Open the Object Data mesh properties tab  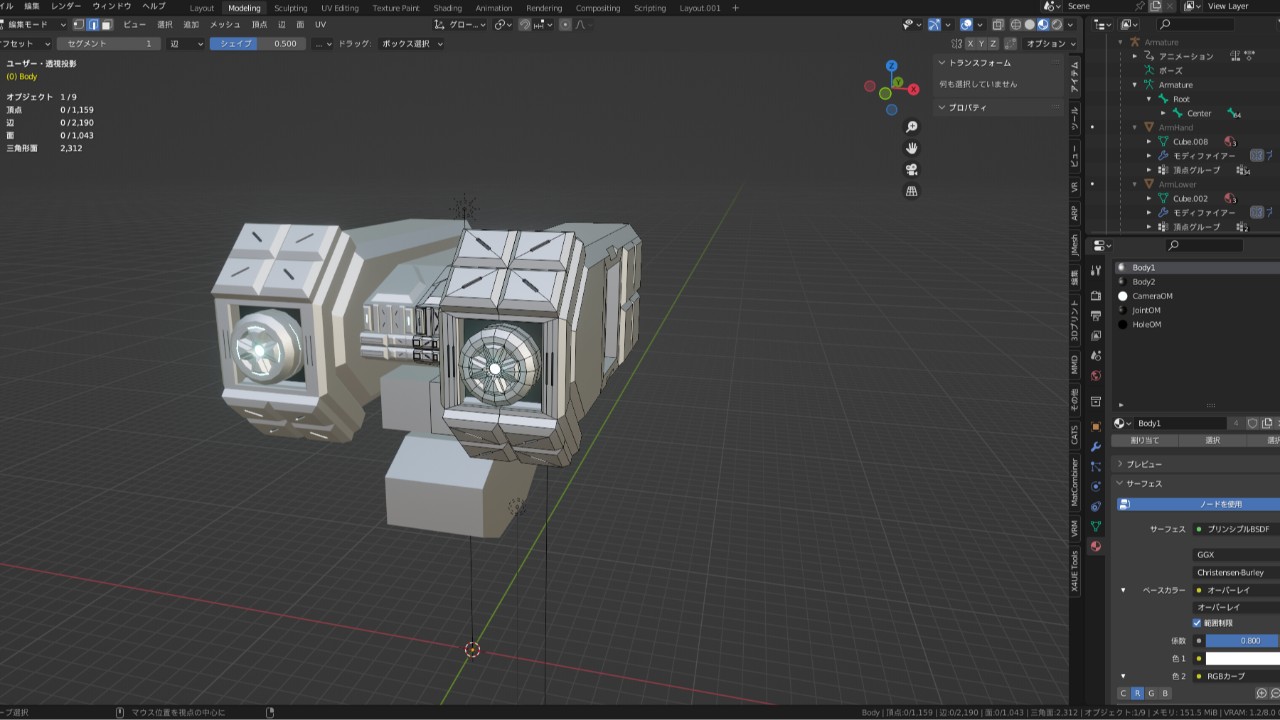[x=1096, y=526]
